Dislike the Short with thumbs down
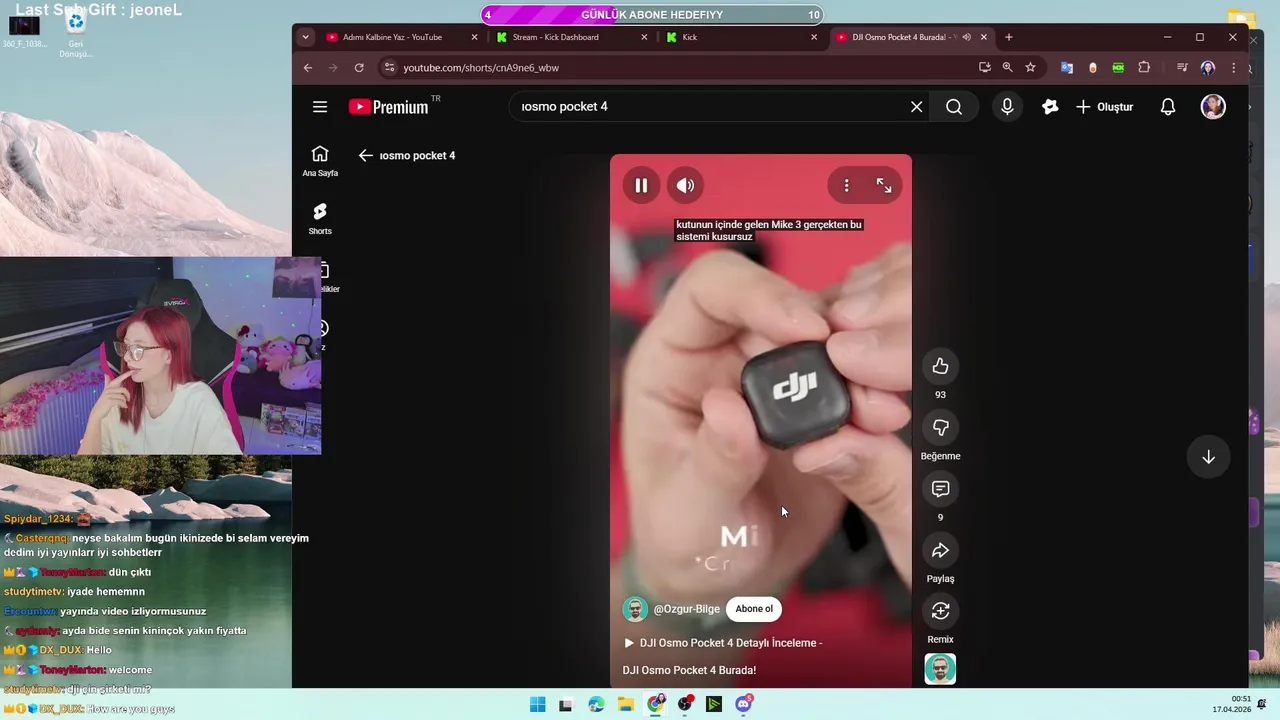The image size is (1280, 720). (940, 428)
